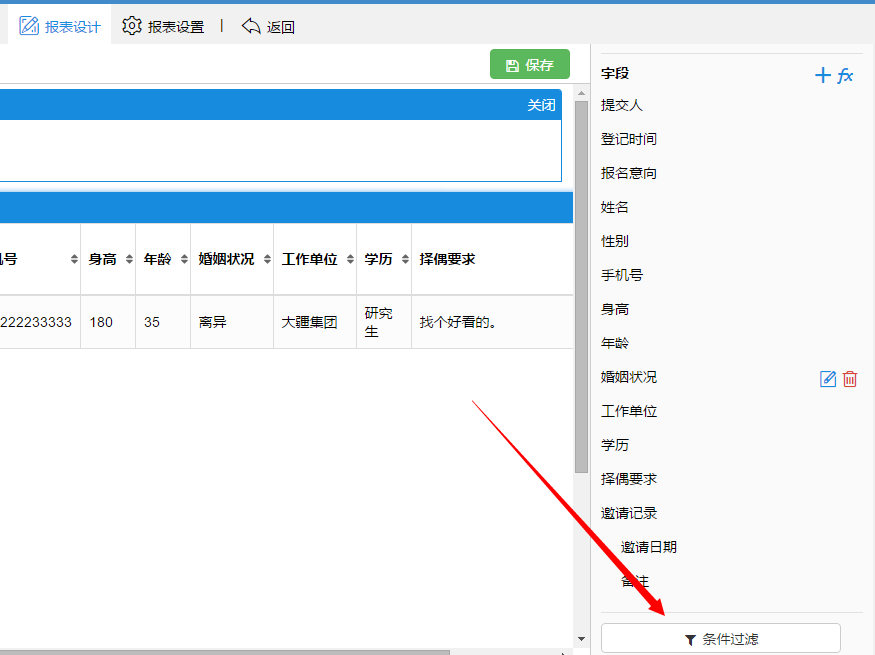Sort by 年龄 column arrows
The width and height of the screenshot is (875, 655).
(184, 260)
